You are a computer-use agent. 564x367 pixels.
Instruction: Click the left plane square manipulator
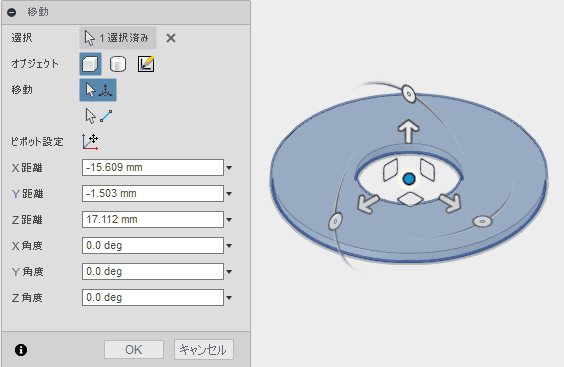click(x=390, y=169)
